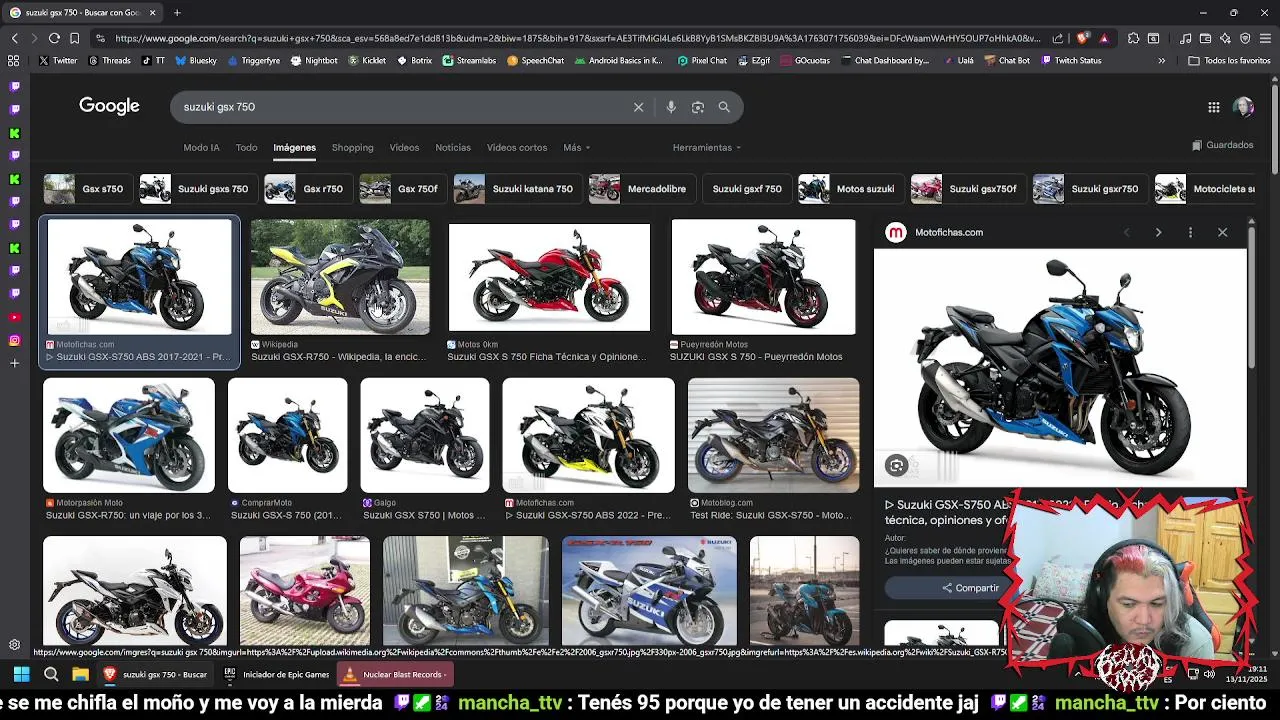Switch to the Noticias tab
This screenshot has width=1280, height=720.
453,147
